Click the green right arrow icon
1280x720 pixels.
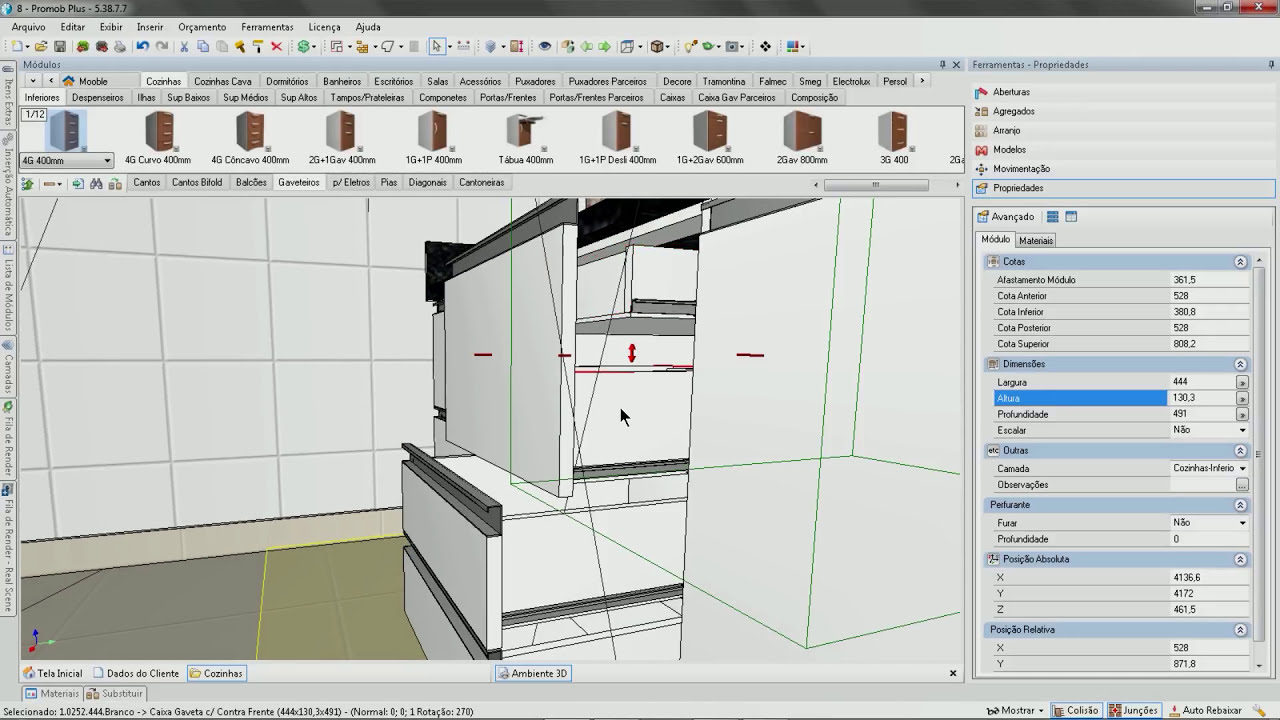(605, 46)
